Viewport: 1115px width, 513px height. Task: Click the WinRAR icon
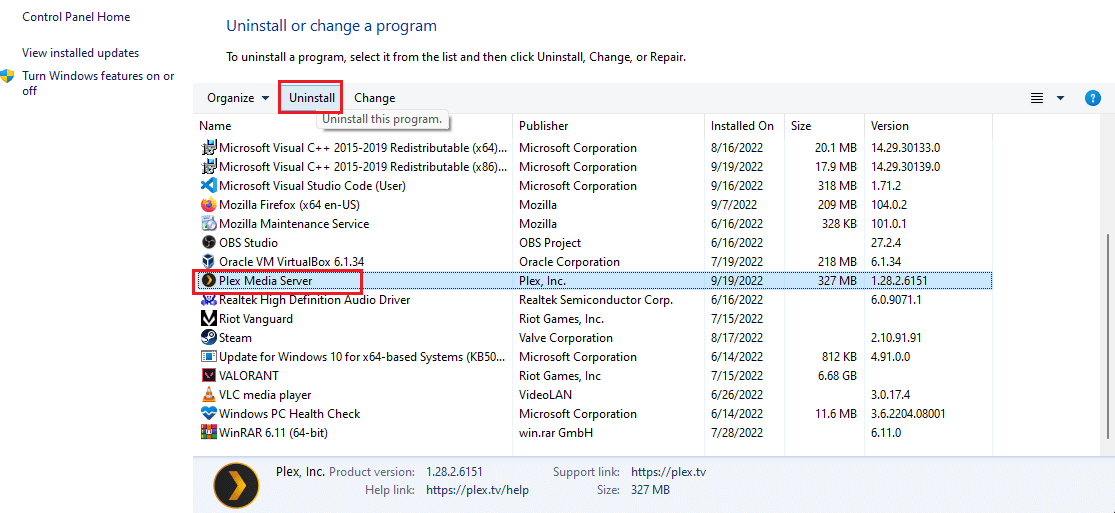[x=208, y=433]
